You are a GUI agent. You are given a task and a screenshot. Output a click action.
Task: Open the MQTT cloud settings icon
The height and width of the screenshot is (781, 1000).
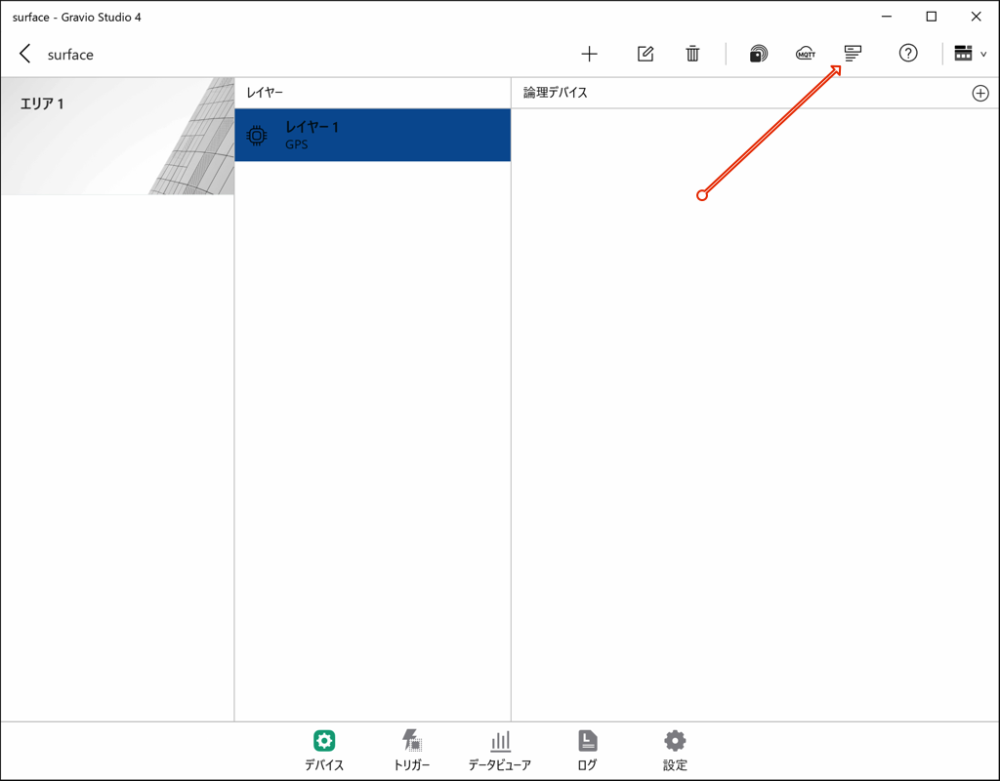[806, 54]
